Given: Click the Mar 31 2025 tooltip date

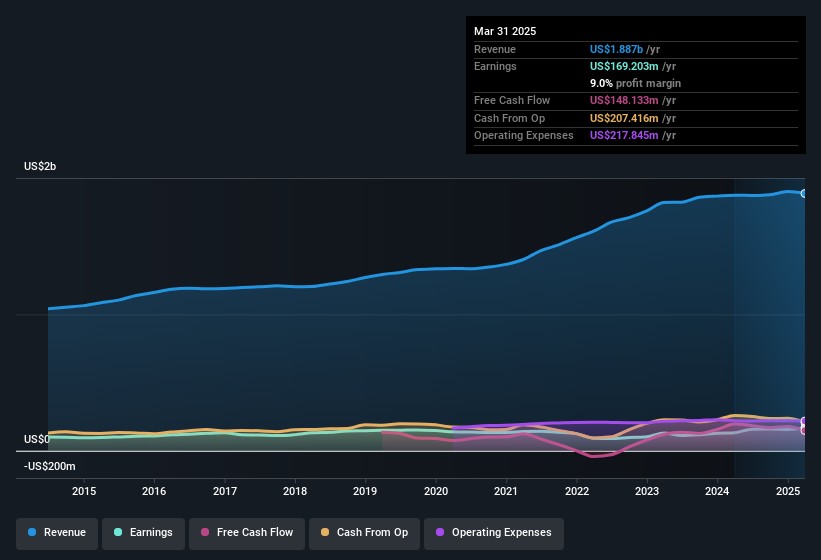Looking at the screenshot, I should click(x=505, y=31).
